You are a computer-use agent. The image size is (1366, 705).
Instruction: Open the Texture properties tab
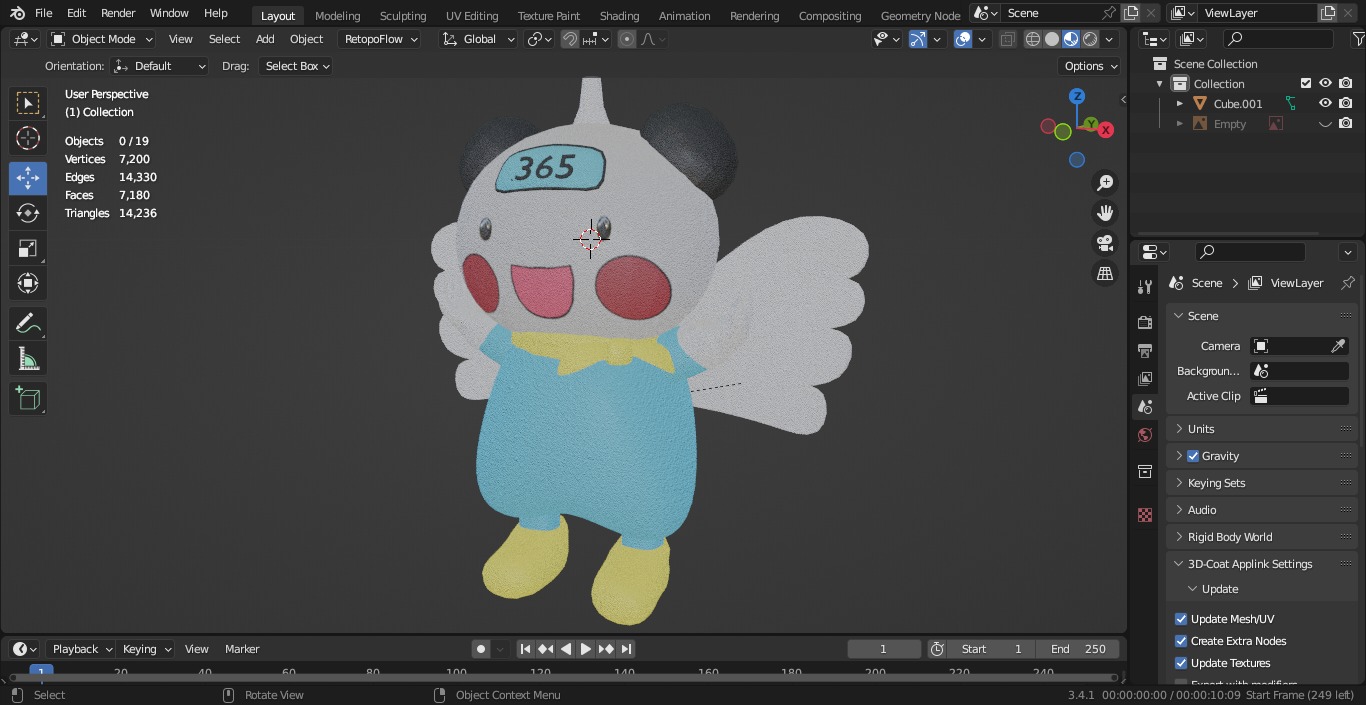[x=1145, y=515]
